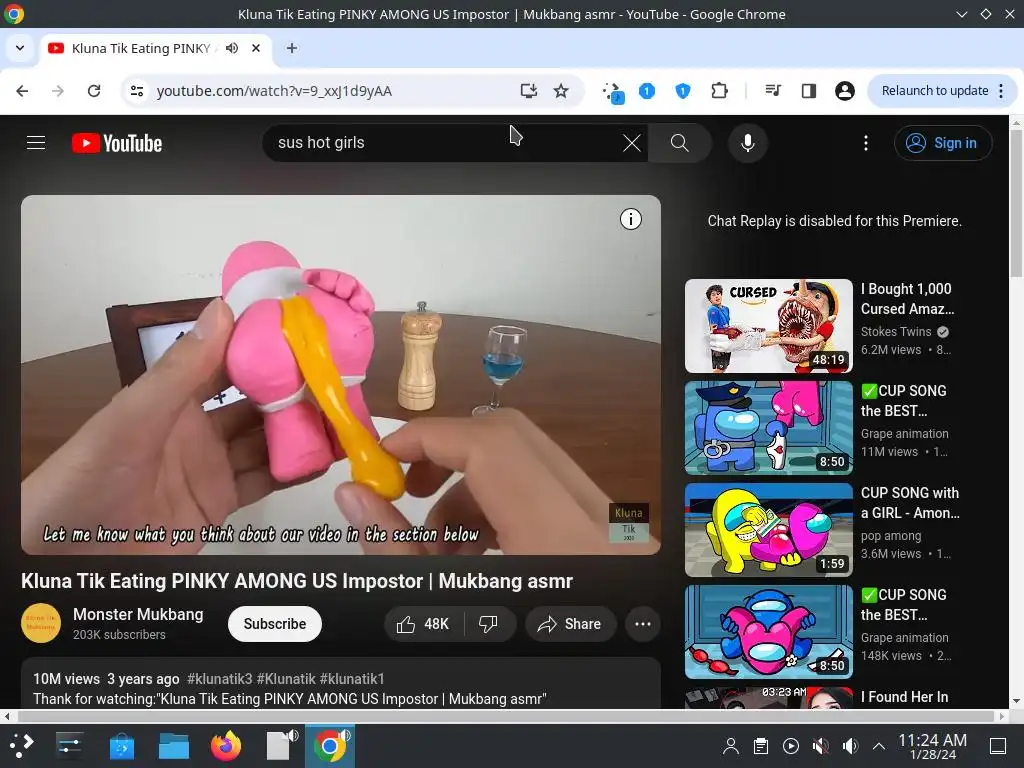Expand the tab search dropdown arrow
Screen dimensions: 1024x768
(x=20, y=48)
